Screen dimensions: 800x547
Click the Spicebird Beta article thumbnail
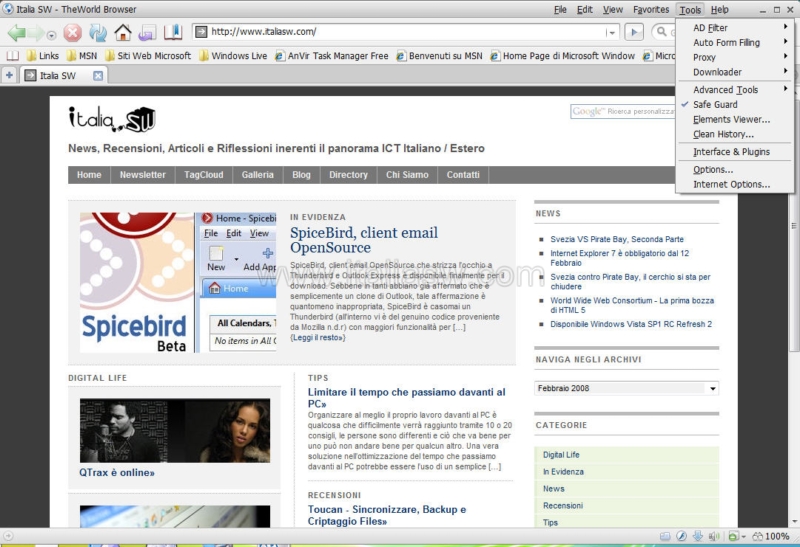pos(178,283)
